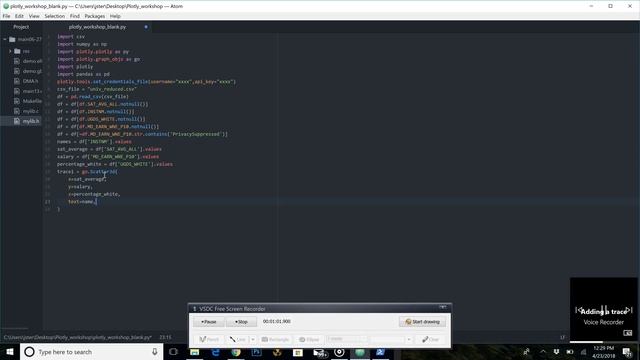Open the Windows Start menu
Image resolution: width=640 pixels, height=360 pixels.
click(10, 352)
